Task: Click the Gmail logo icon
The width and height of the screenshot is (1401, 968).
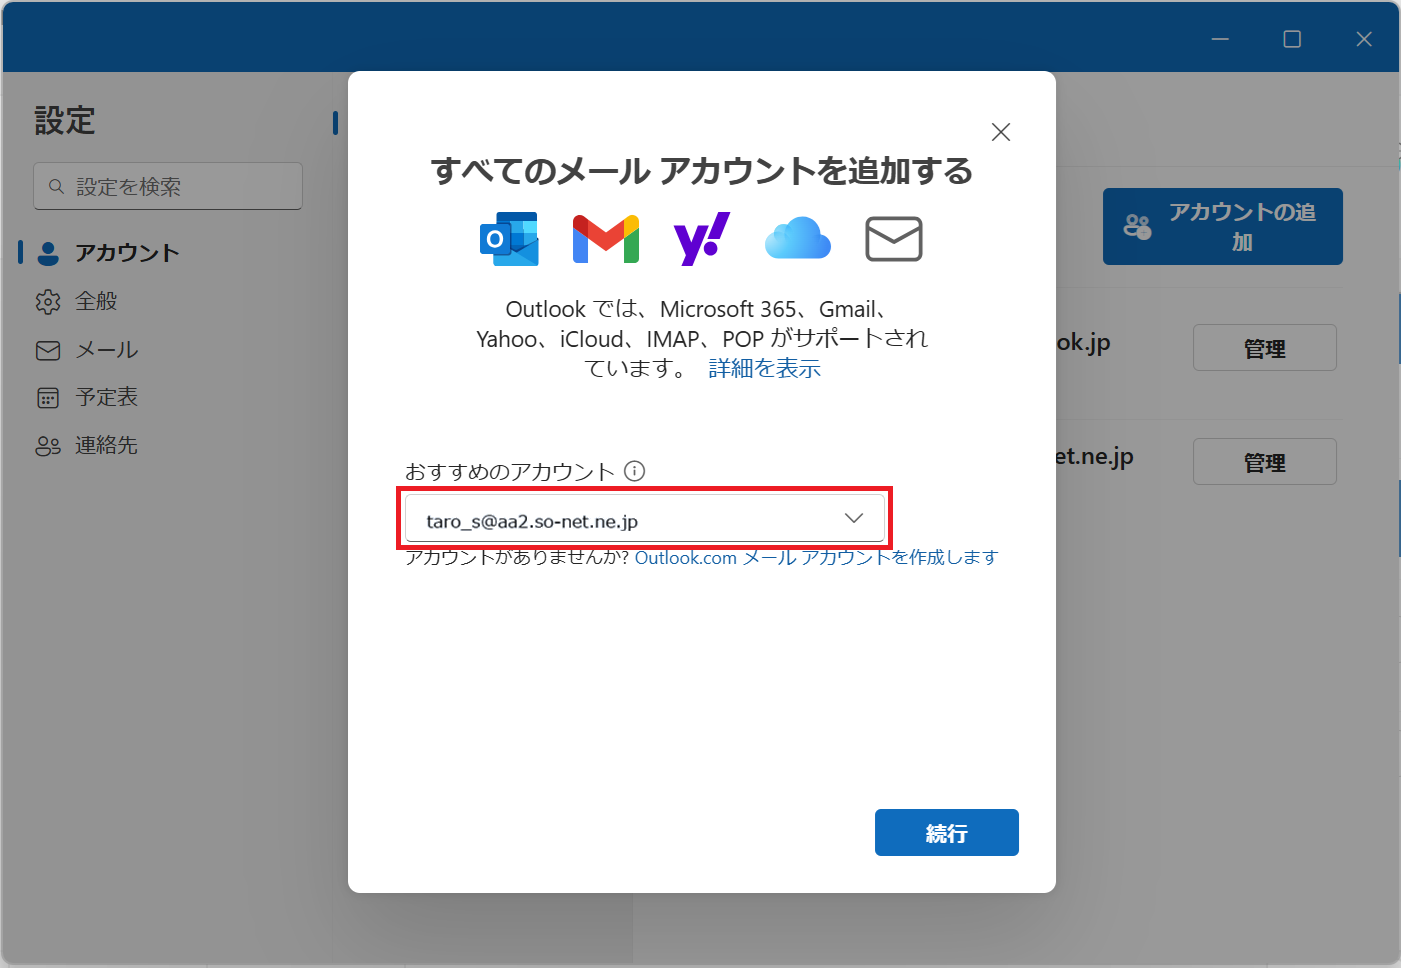Action: point(606,239)
